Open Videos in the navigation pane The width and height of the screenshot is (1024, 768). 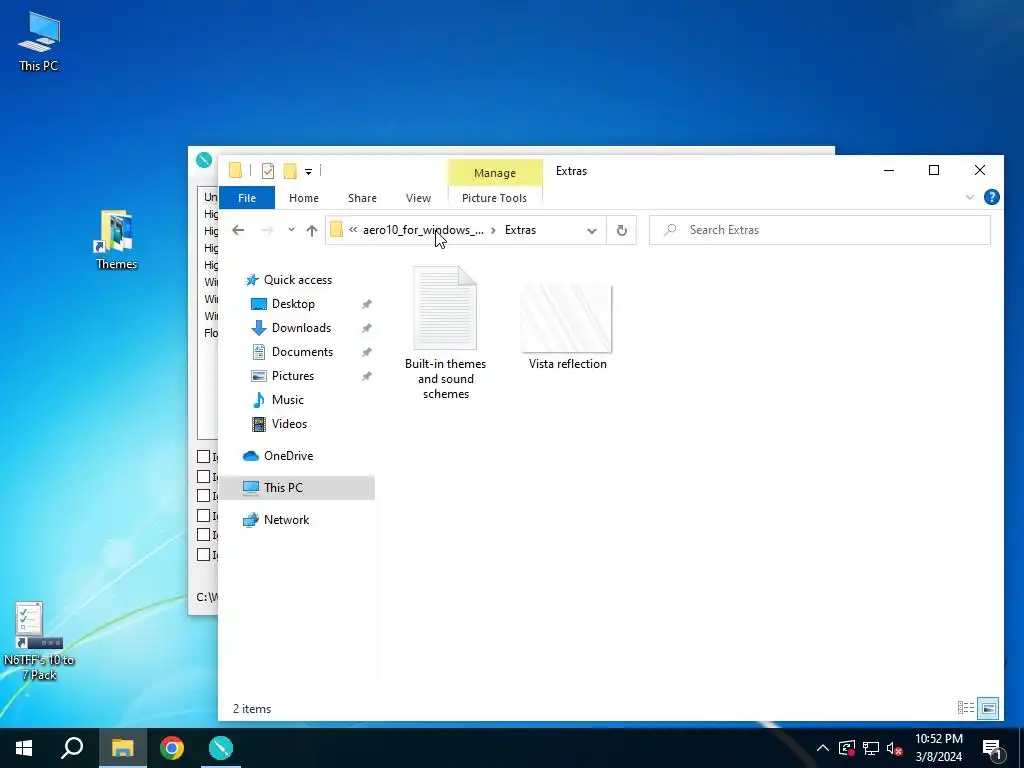289,424
